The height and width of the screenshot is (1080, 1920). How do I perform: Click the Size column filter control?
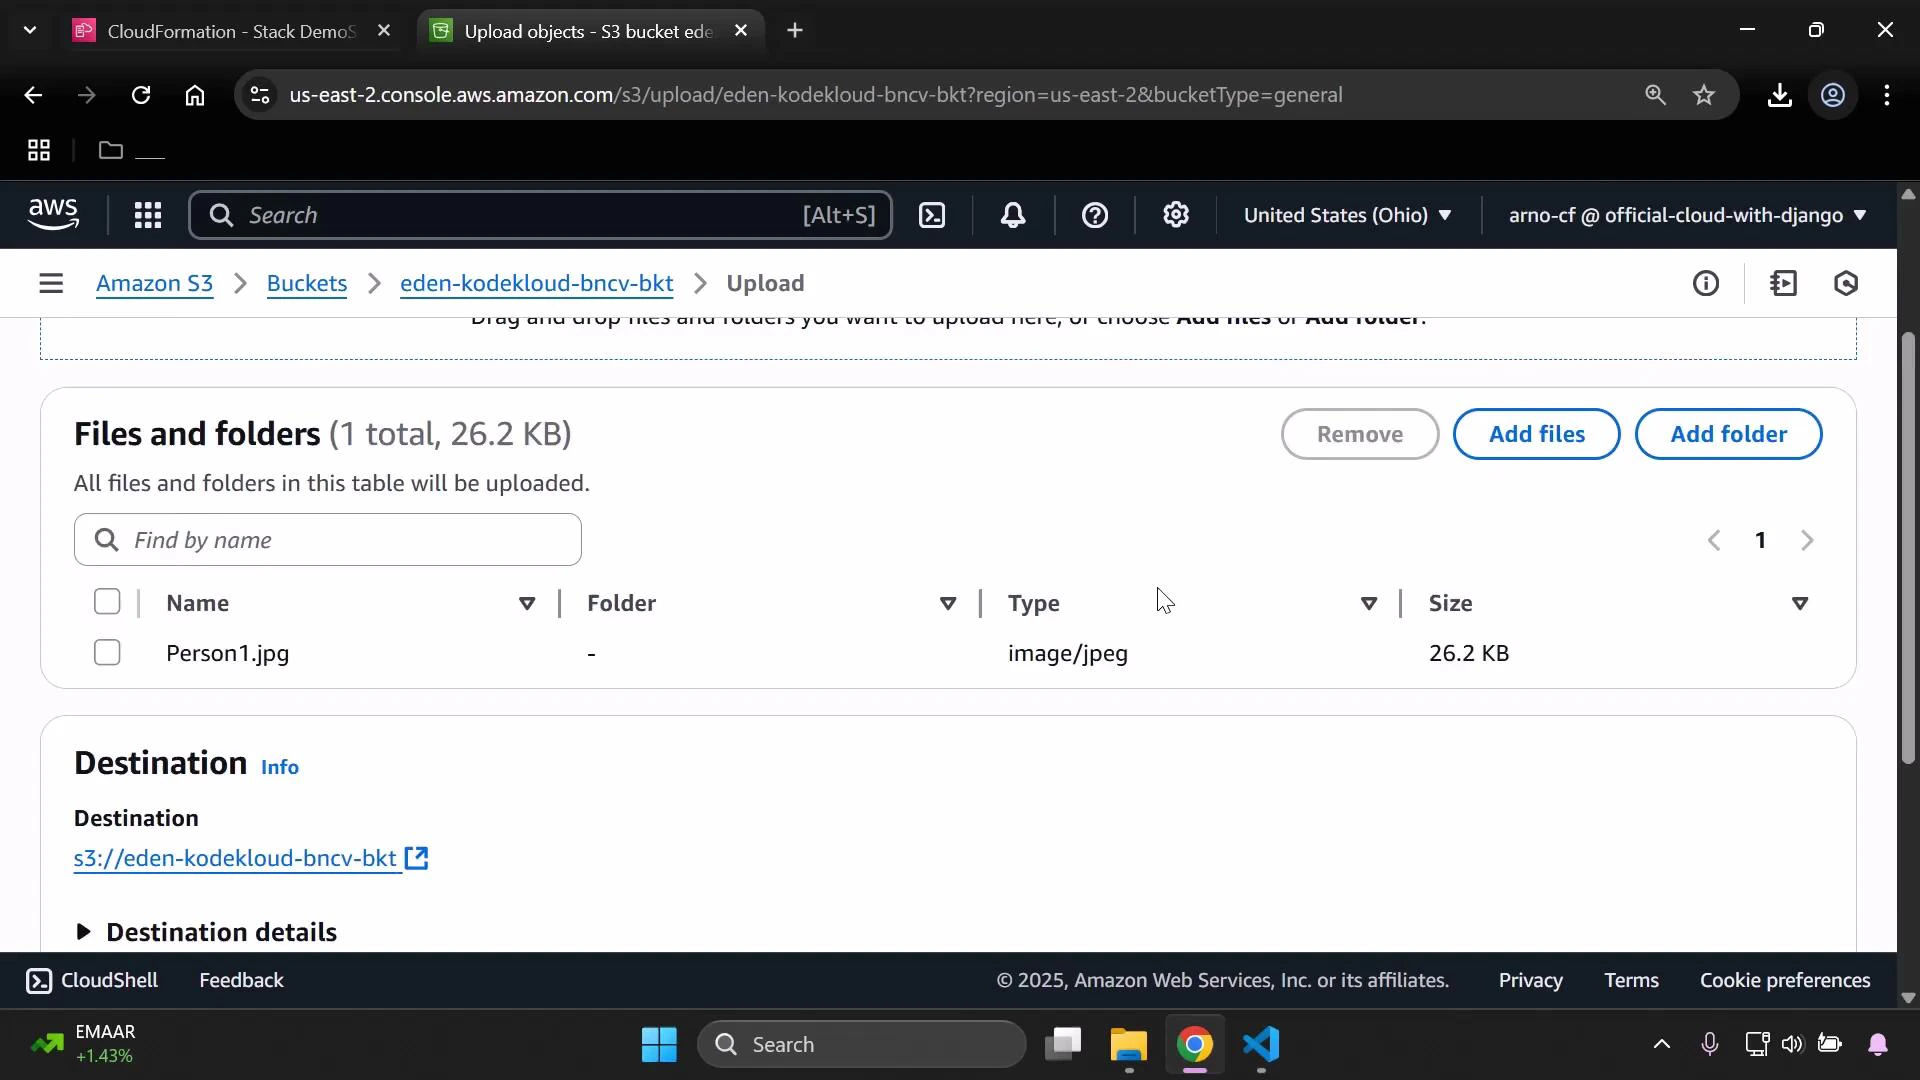click(1801, 603)
